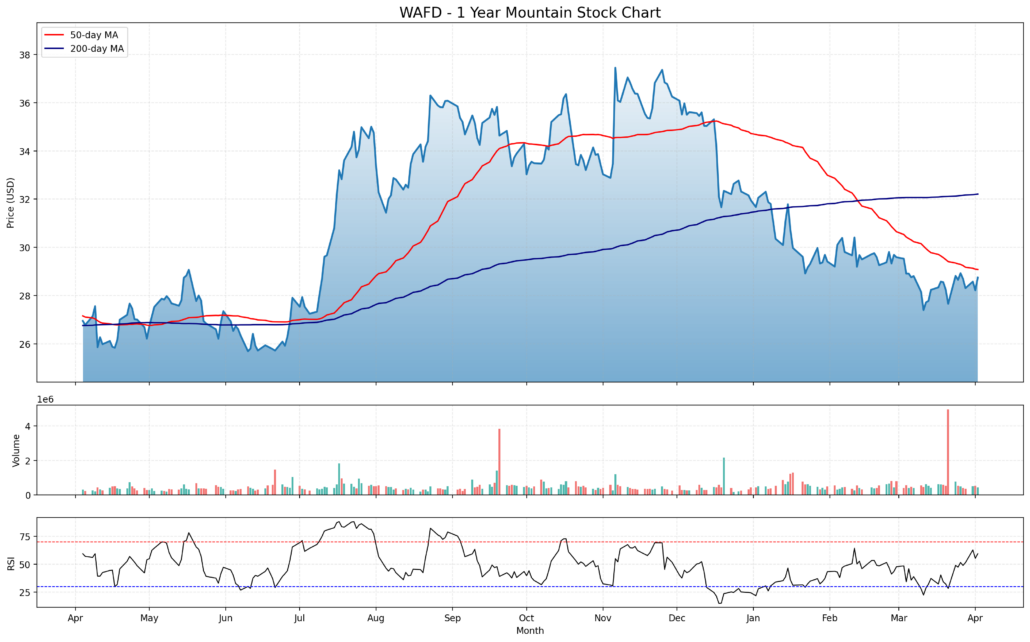Click the tallest red volume bar in late March
Screen dimensions: 1030x642
click(x=948, y=452)
